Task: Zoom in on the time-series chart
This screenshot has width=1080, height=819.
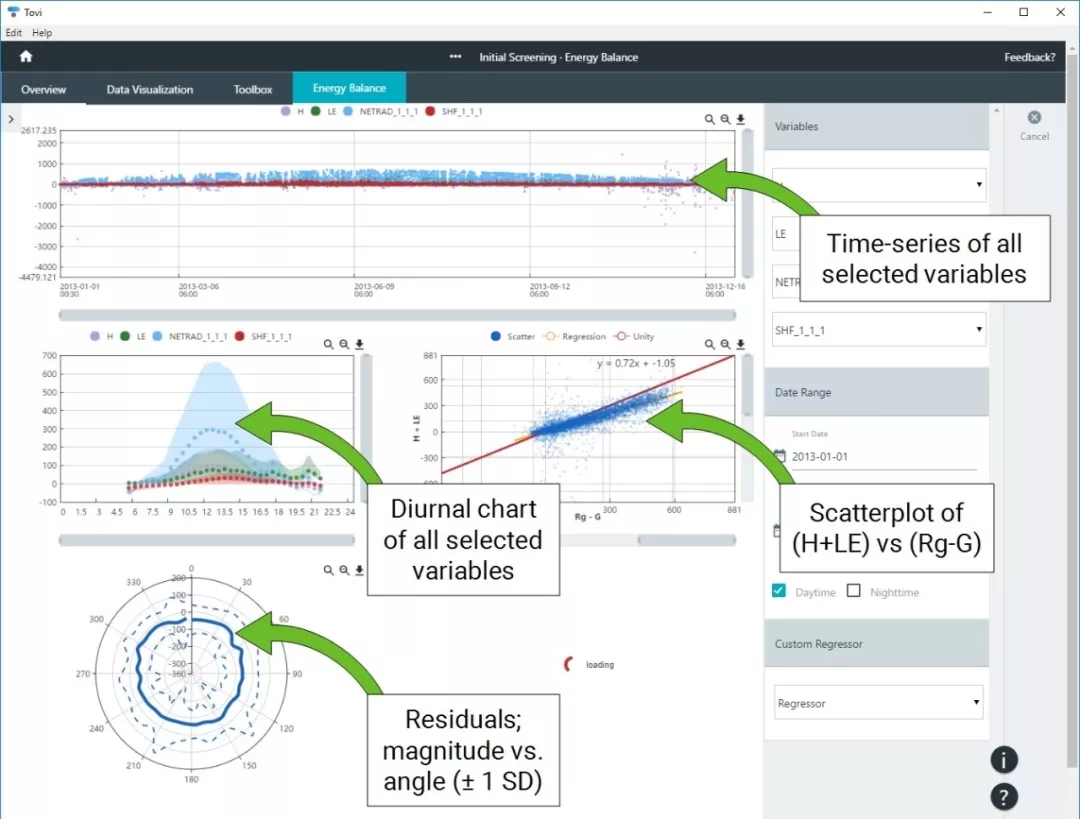Action: click(x=710, y=119)
